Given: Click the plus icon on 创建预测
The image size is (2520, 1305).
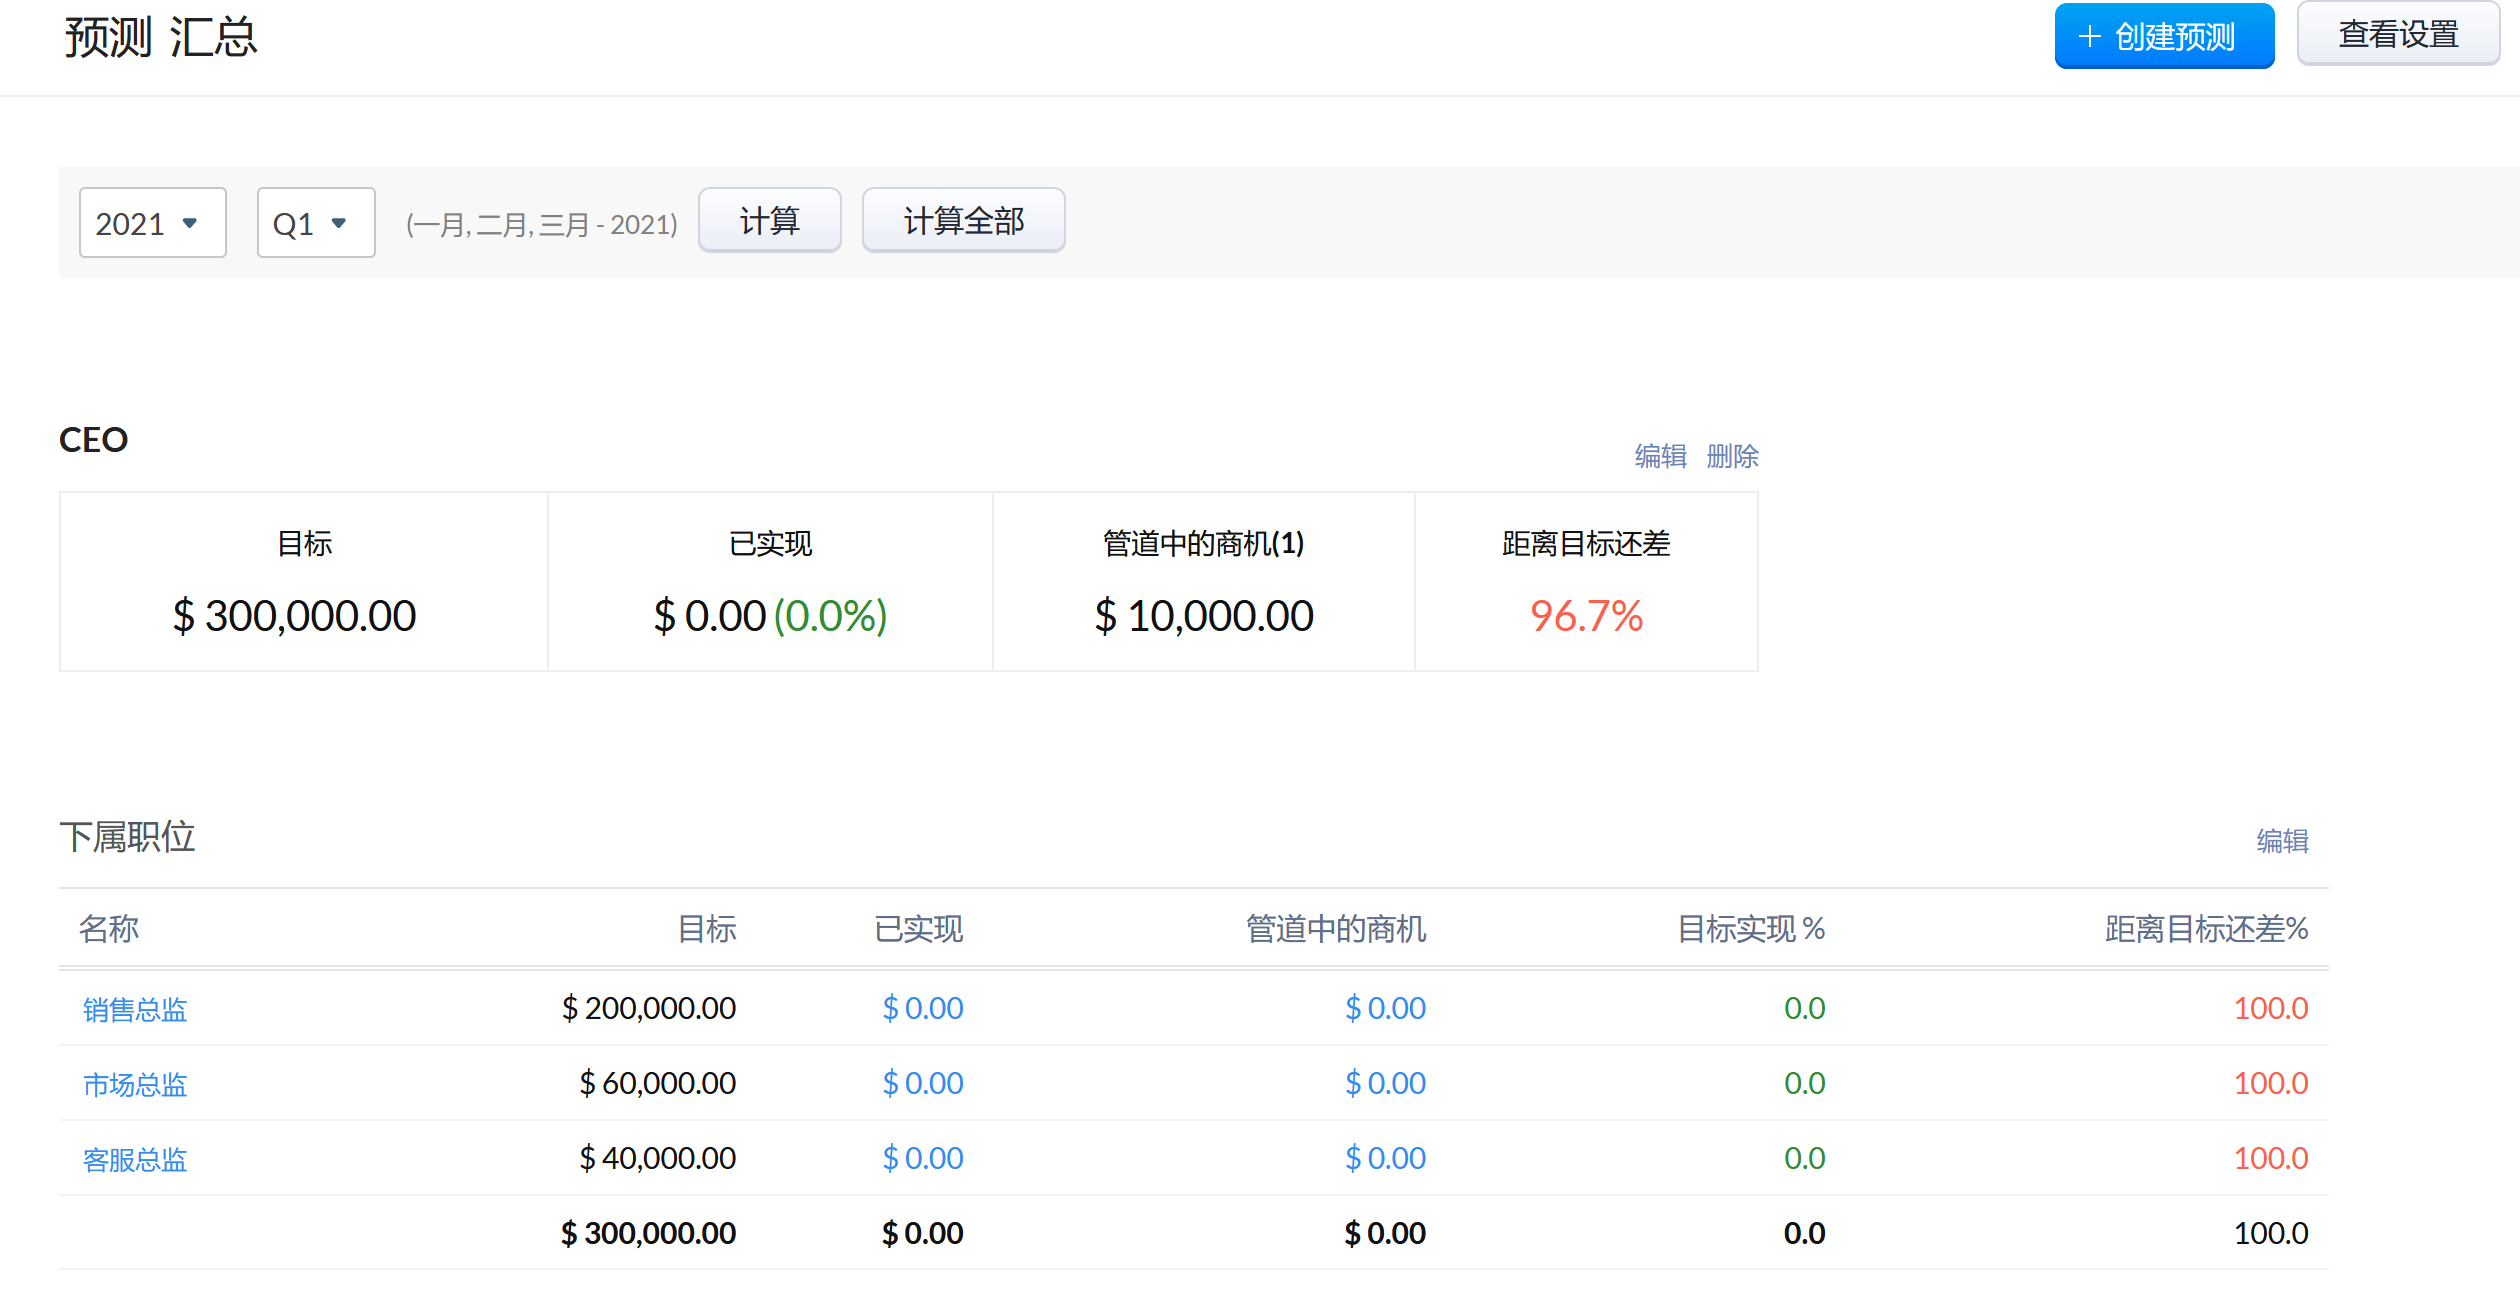Looking at the screenshot, I should tap(2089, 37).
